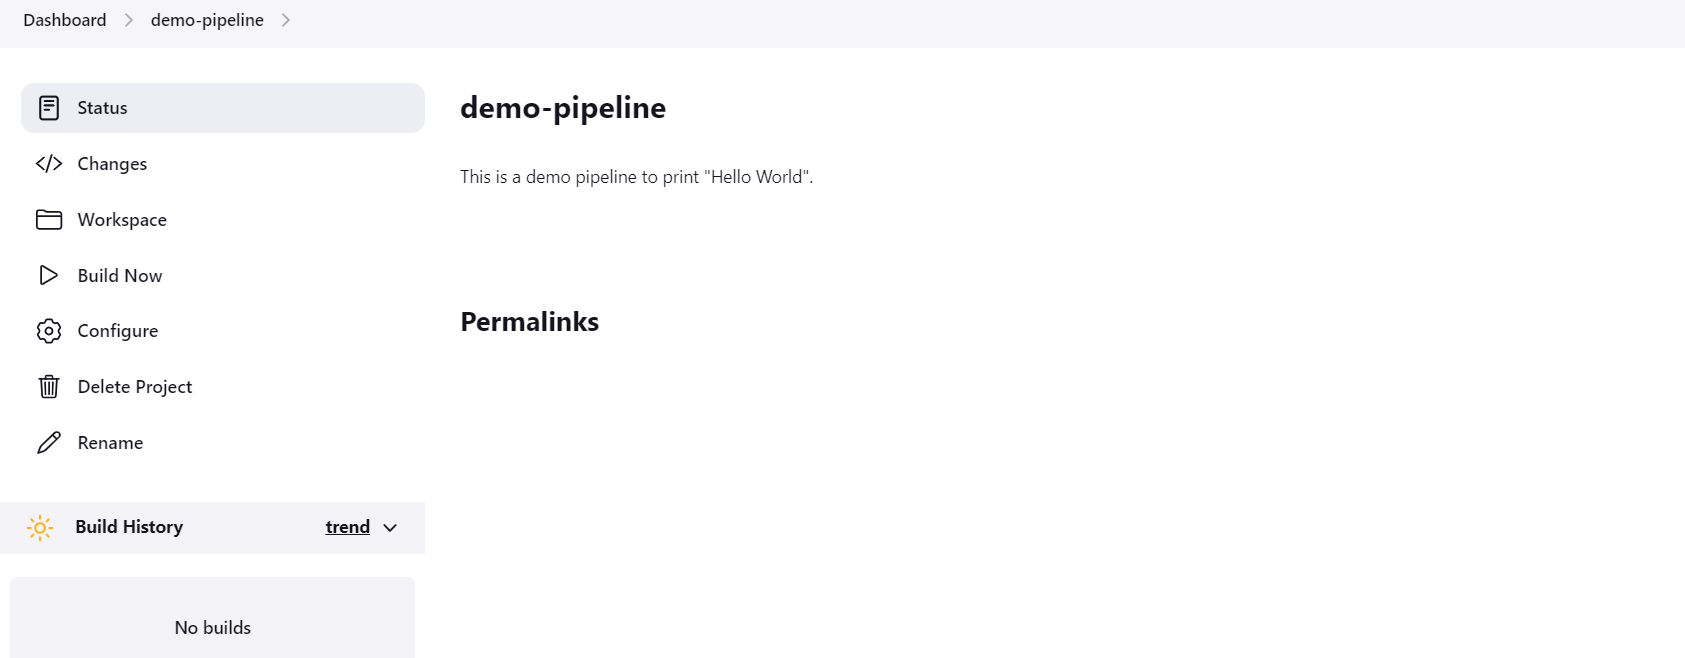The height and width of the screenshot is (658, 1685).
Task: Click the Rename pencil icon
Action: (49, 443)
